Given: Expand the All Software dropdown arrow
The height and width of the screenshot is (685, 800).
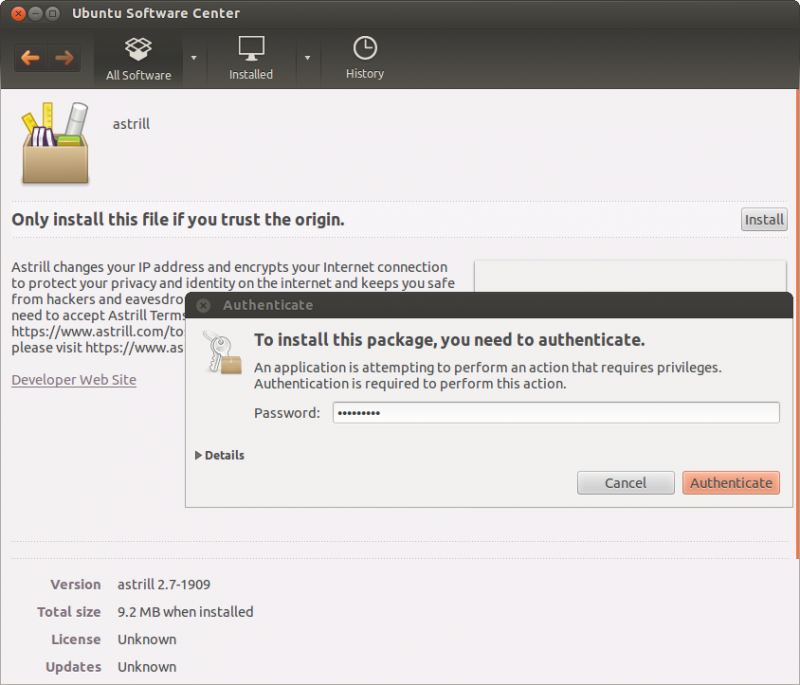Looking at the screenshot, I should [194, 58].
